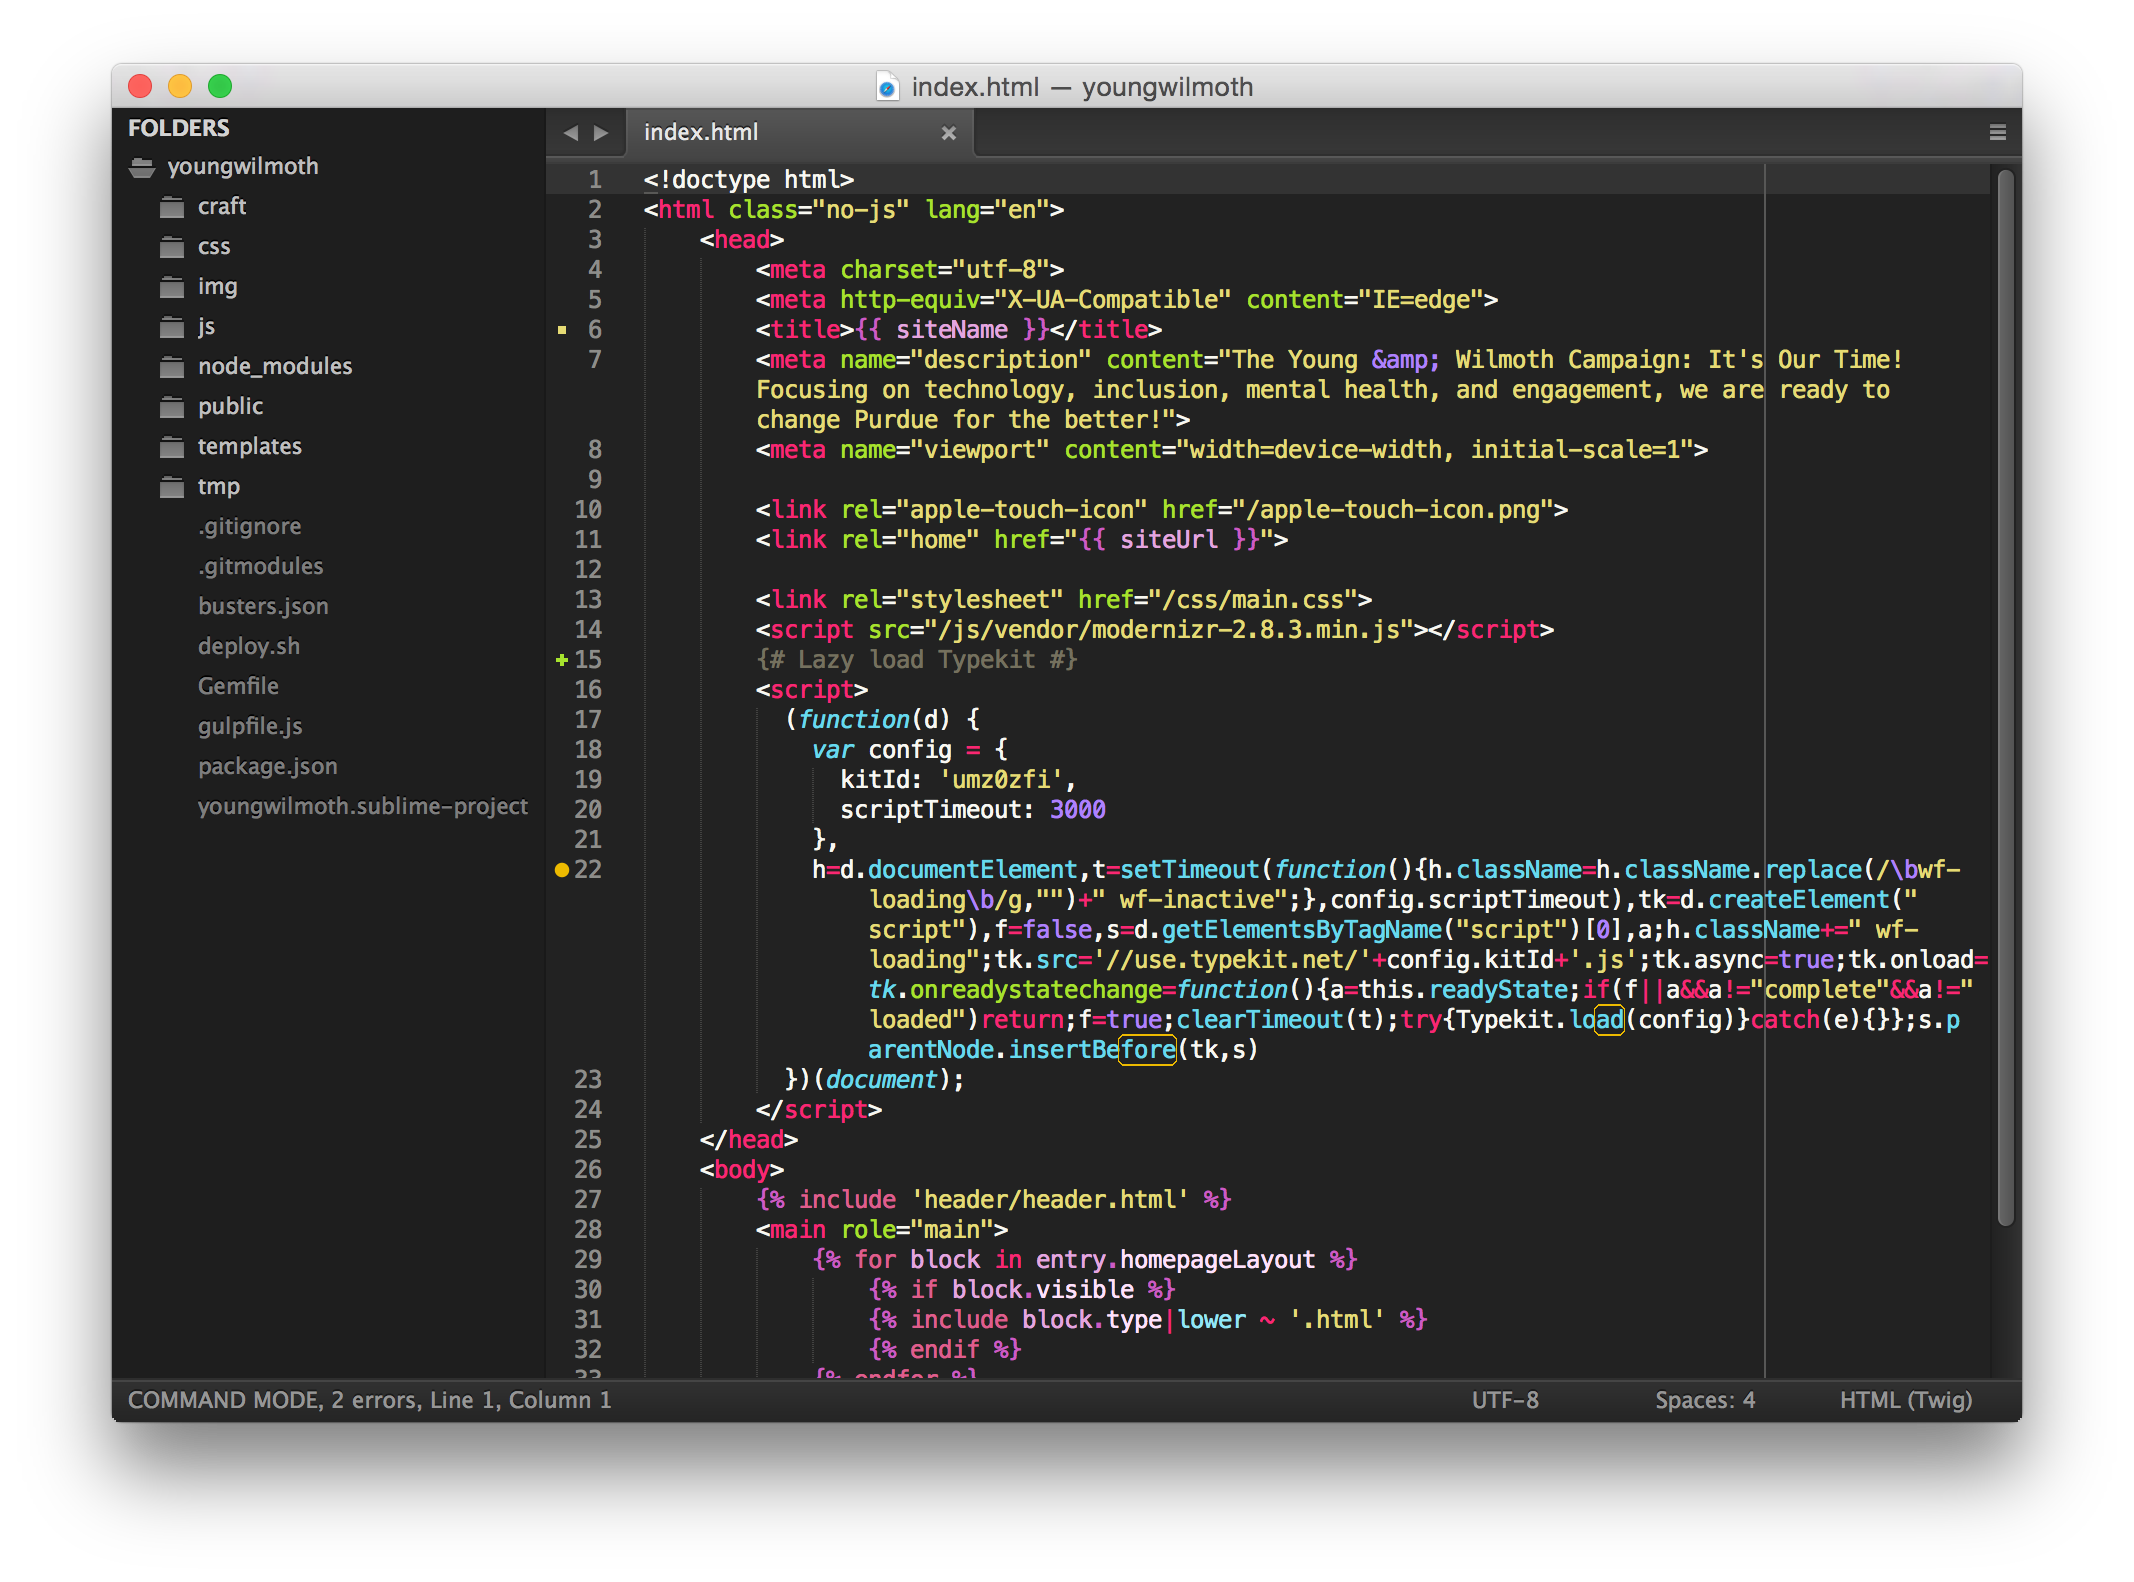Expand the templates folder

click(x=172, y=447)
